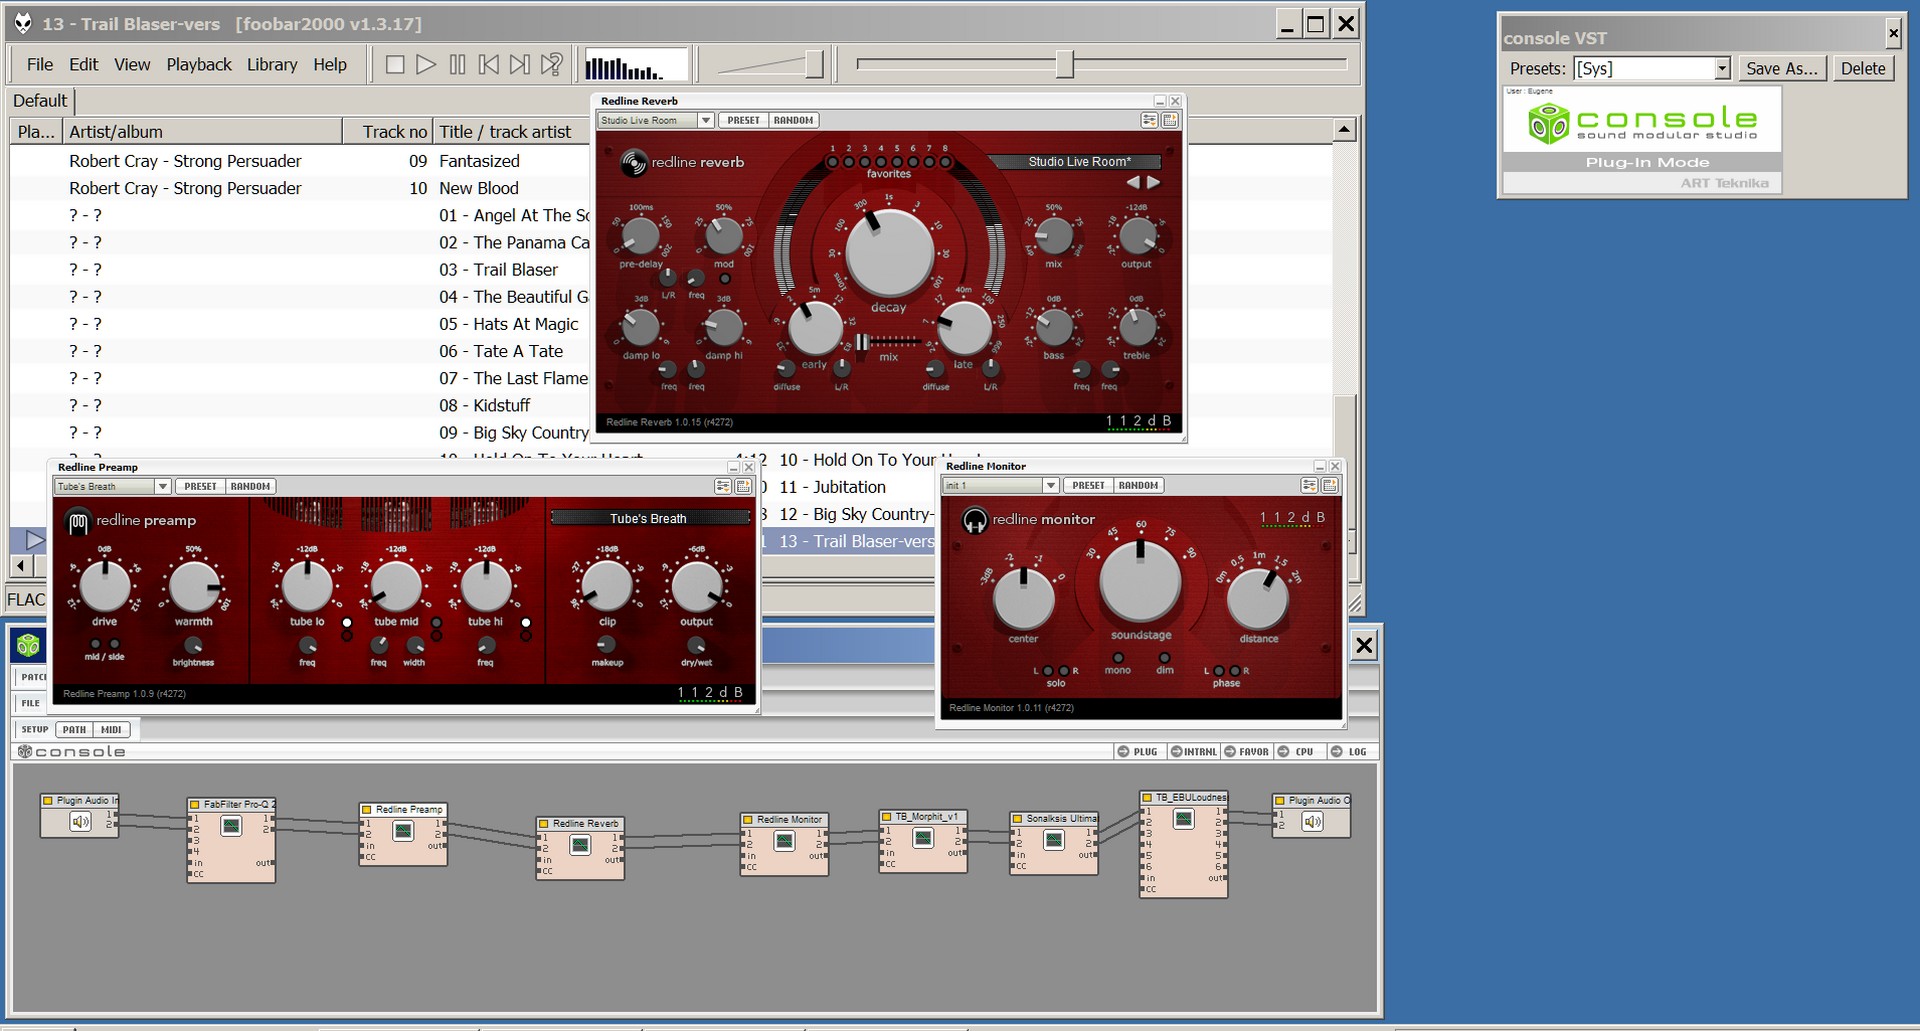This screenshot has height=1031, width=1920.
Task: Open Tube's Breath preset dropdown in Preamp
Action: point(112,487)
